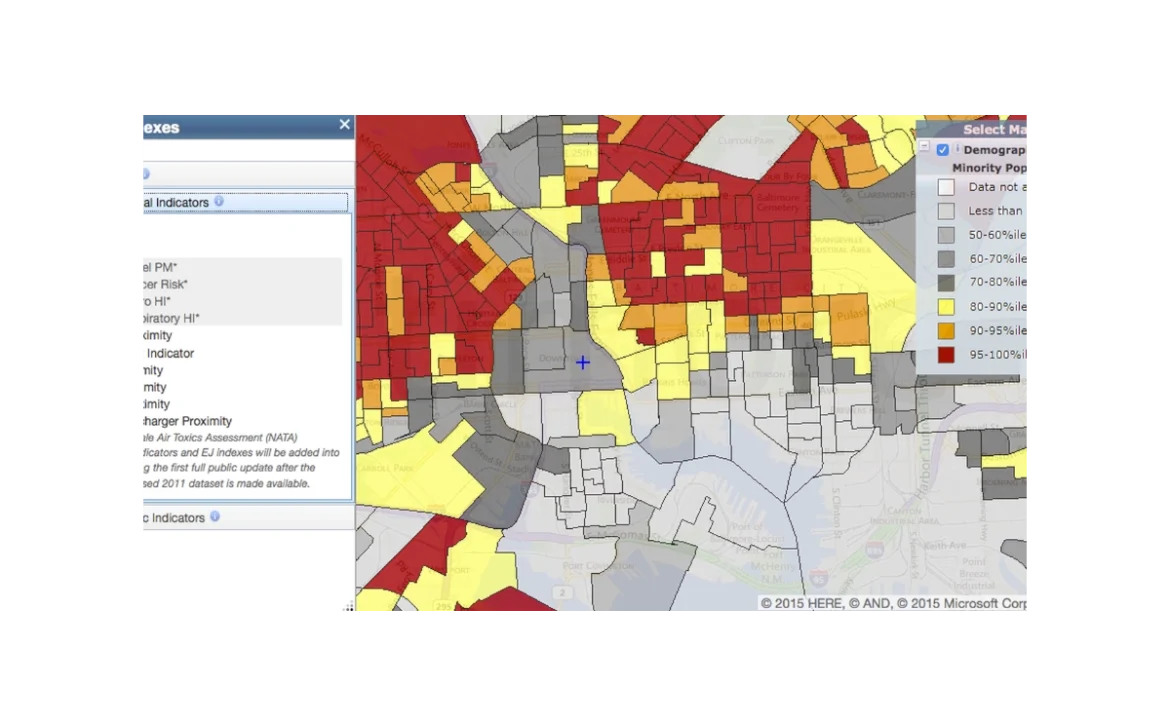Uncheck the Demographic layer checkbox in legend
The width and height of the screenshot is (1170, 725).
pos(942,150)
